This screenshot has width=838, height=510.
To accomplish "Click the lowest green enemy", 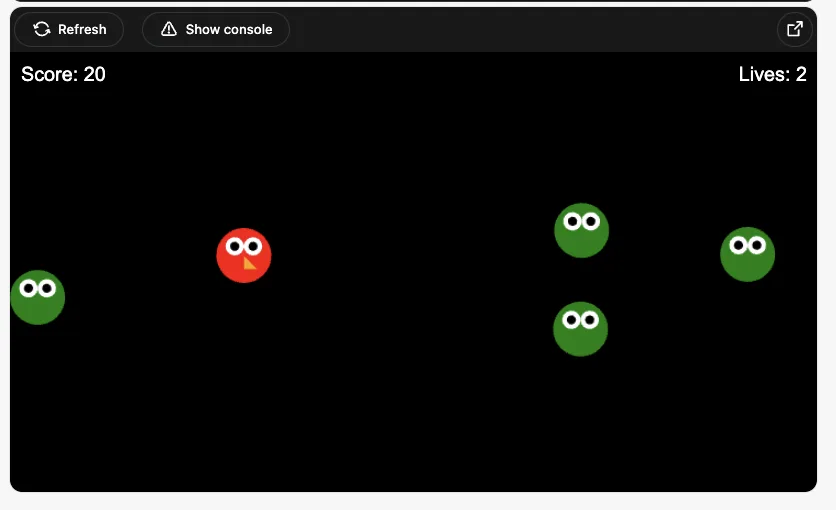I will (580, 329).
